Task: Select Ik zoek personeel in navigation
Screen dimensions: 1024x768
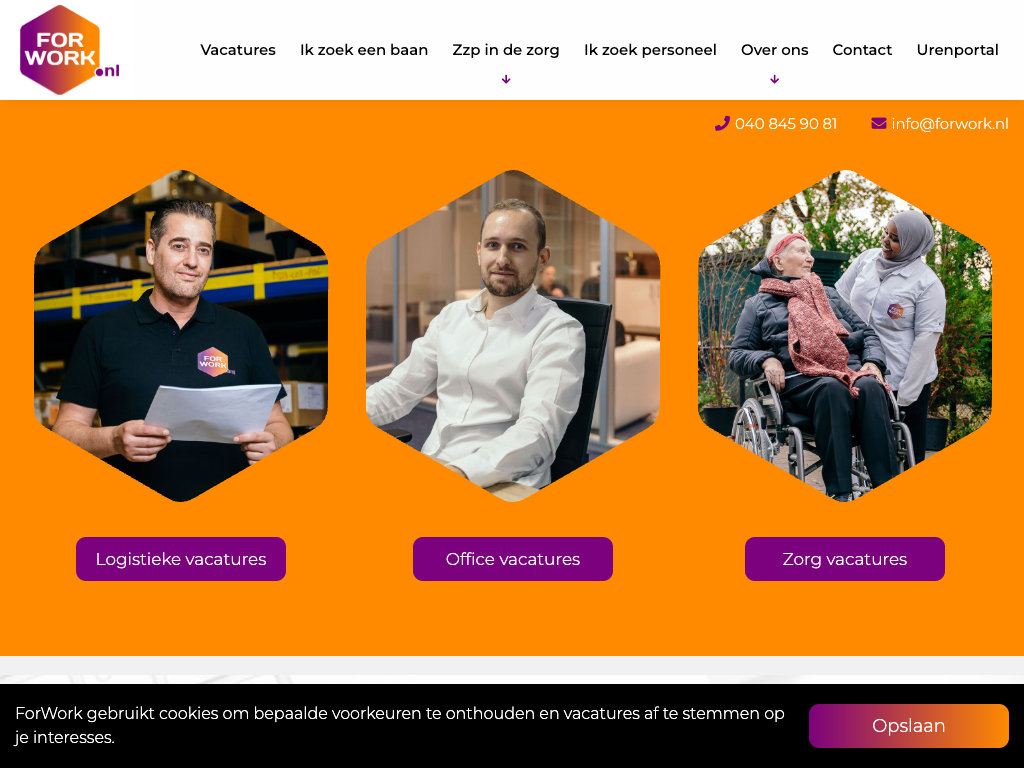Action: click(650, 50)
